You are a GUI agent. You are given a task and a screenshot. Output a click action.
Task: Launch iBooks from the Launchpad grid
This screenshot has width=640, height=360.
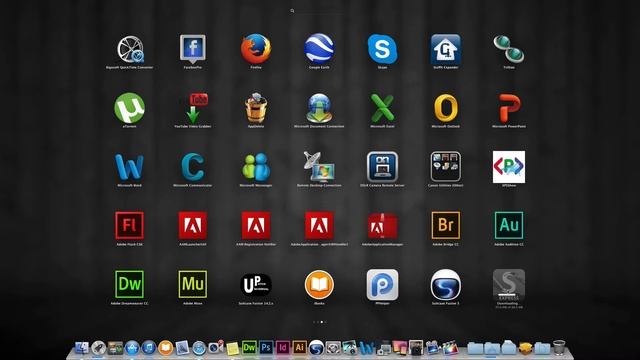(x=319, y=284)
